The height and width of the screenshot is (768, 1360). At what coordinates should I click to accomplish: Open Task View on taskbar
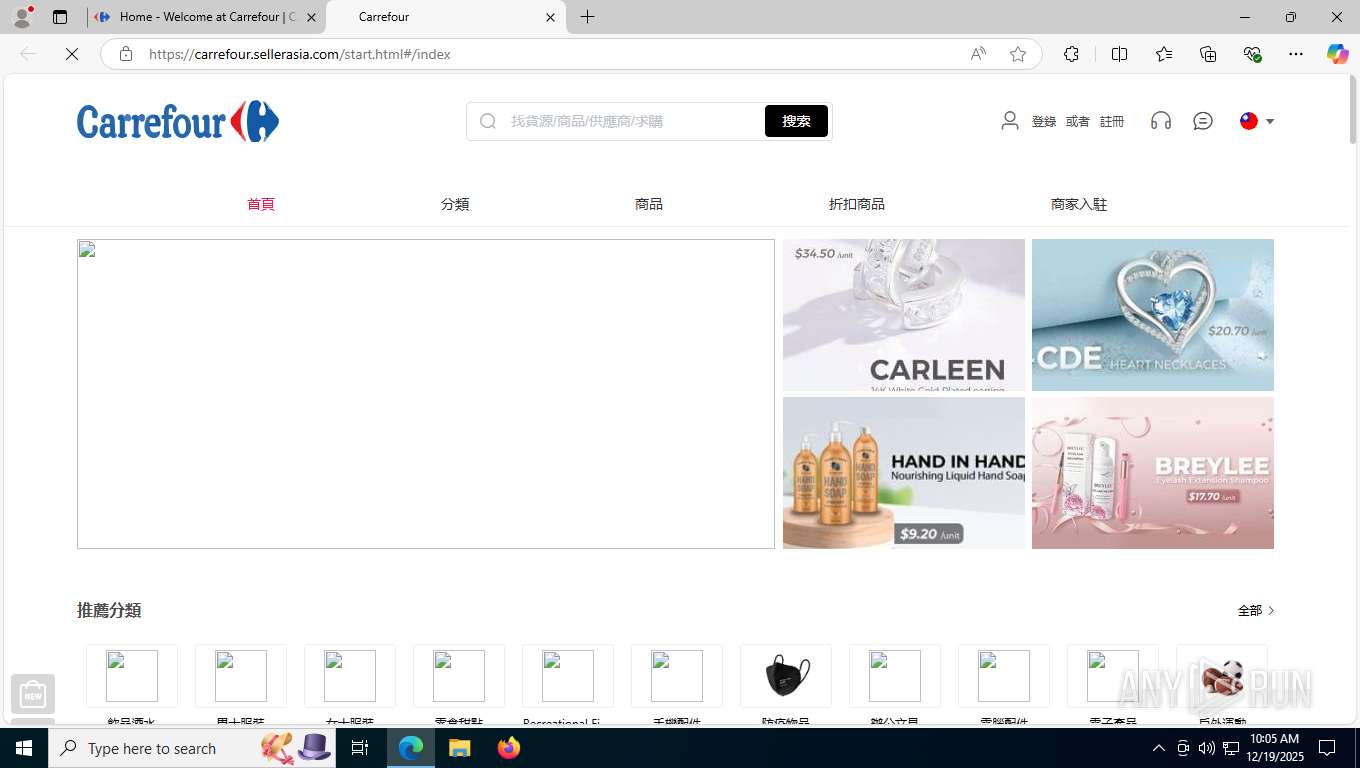[360, 748]
